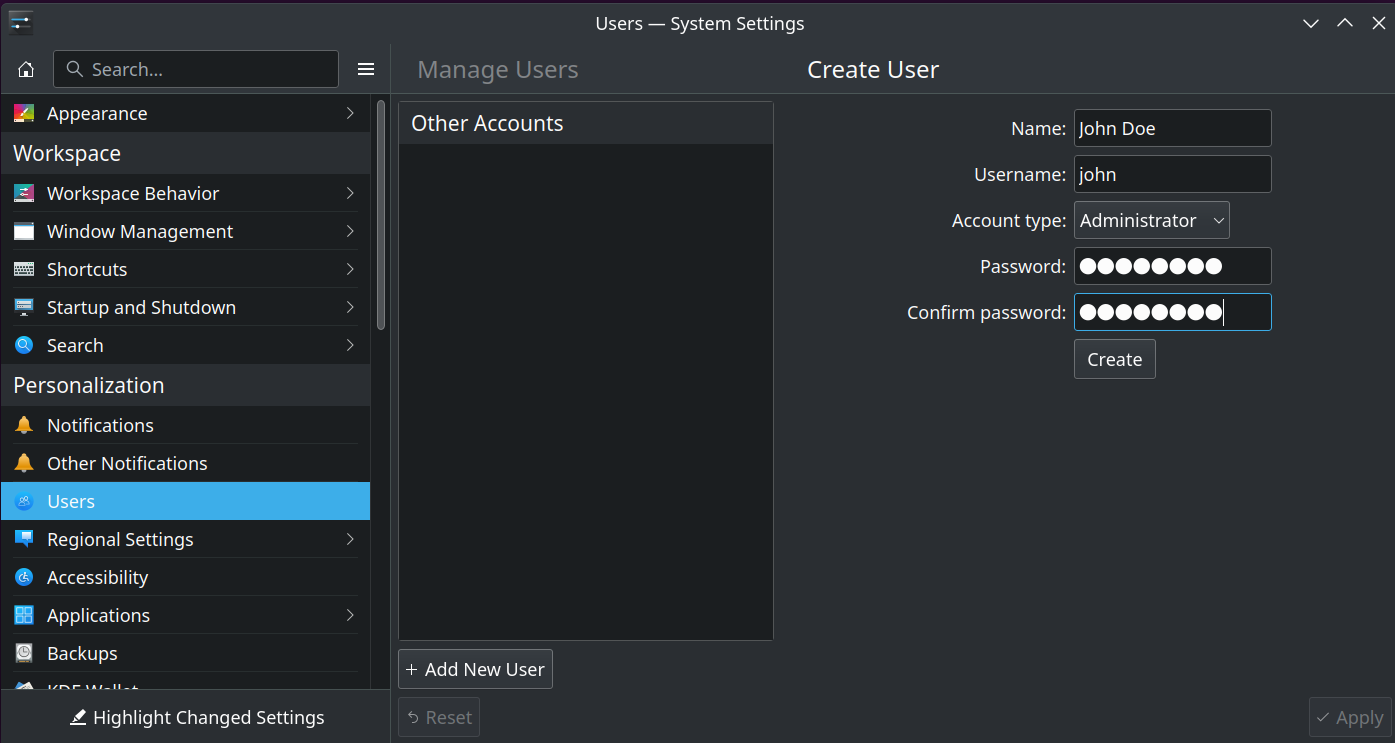Expand the Appearance category
This screenshot has width=1395, height=743.
tap(349, 113)
